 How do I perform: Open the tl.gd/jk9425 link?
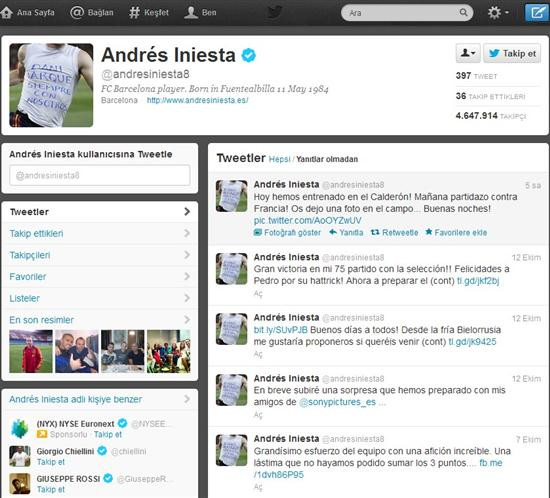pyautogui.click(x=472, y=342)
